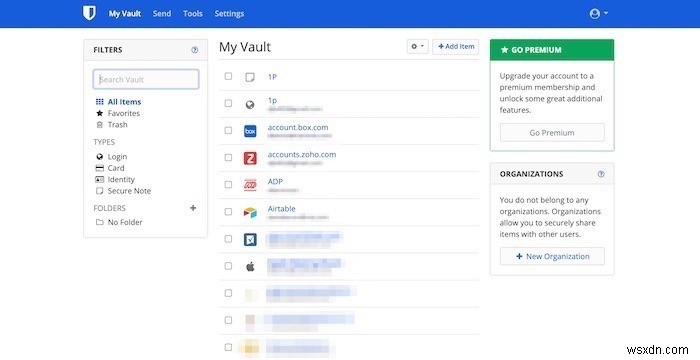Click the globe icon for 1p login
This screenshot has height=360, width=700.
point(250,105)
